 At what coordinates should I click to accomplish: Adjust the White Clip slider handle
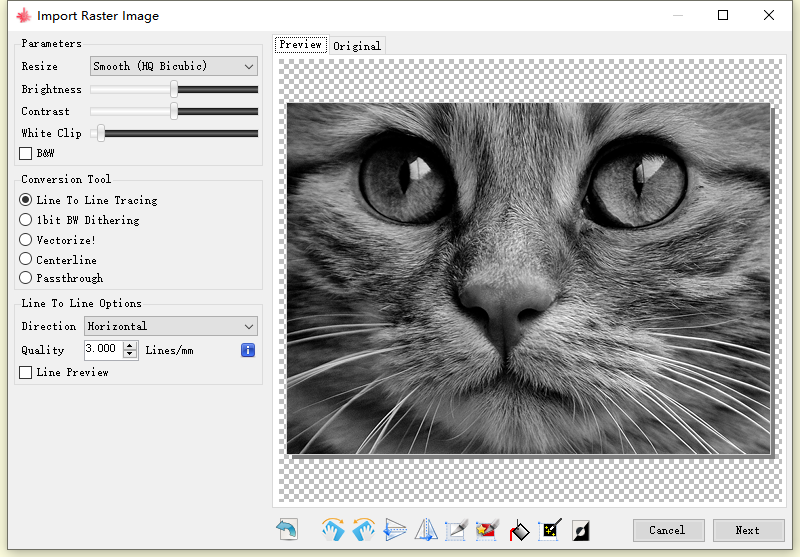point(101,133)
